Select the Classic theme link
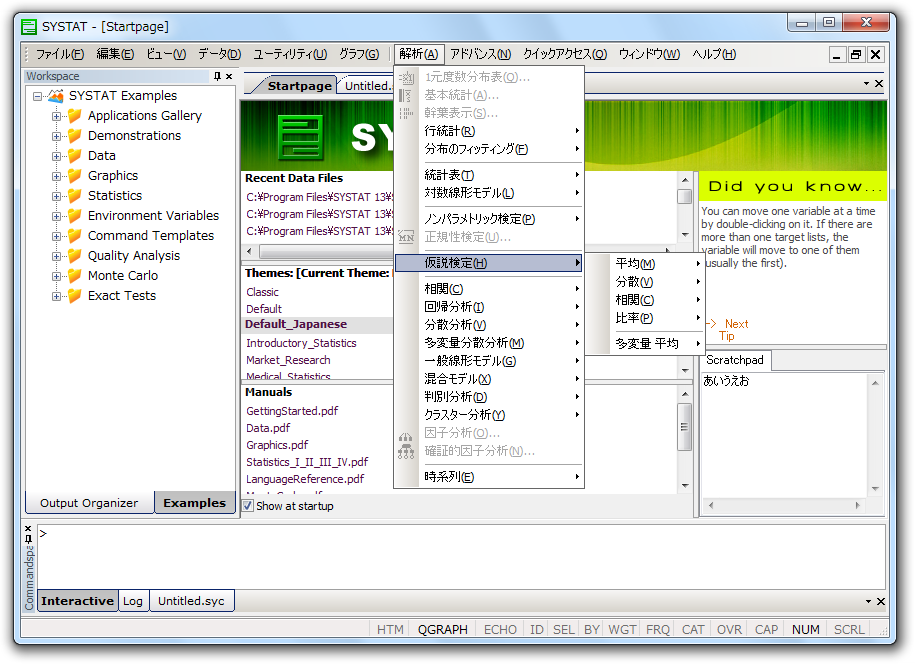 tap(263, 292)
